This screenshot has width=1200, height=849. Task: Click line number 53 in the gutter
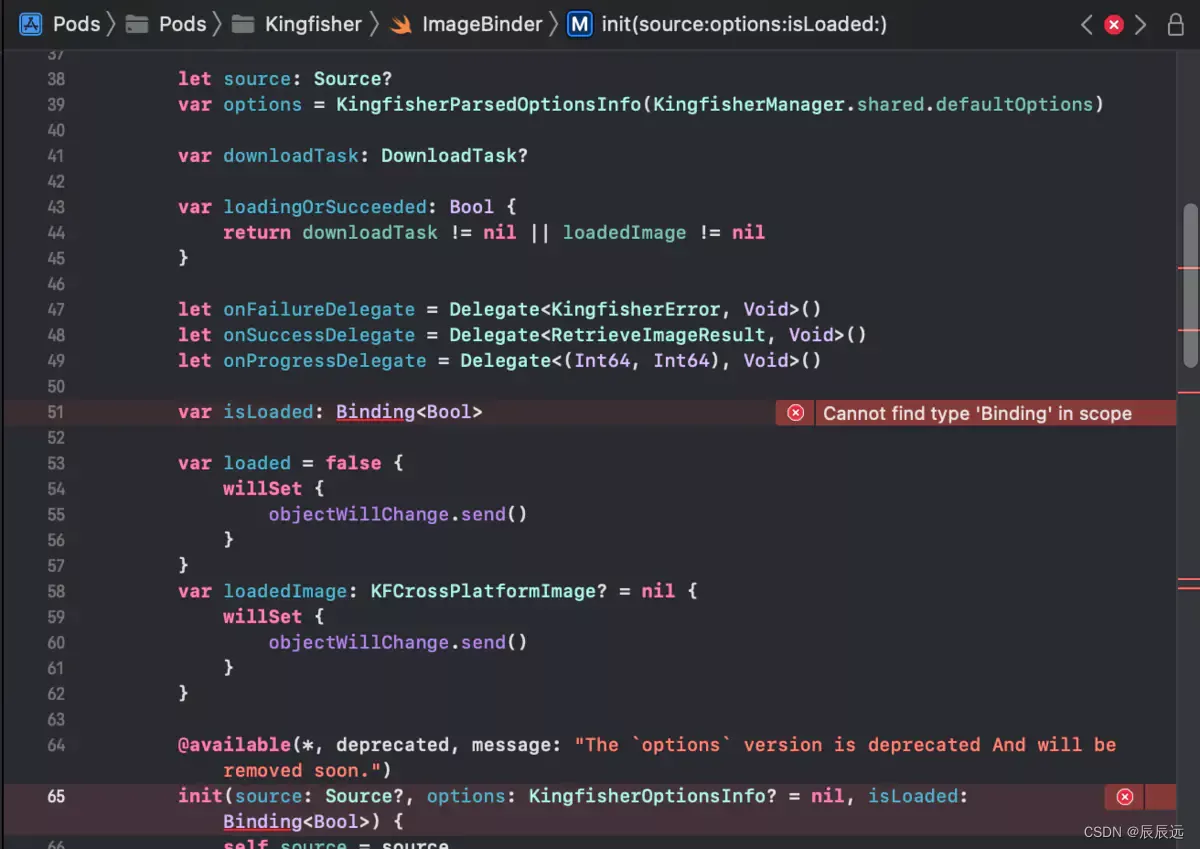coord(56,462)
